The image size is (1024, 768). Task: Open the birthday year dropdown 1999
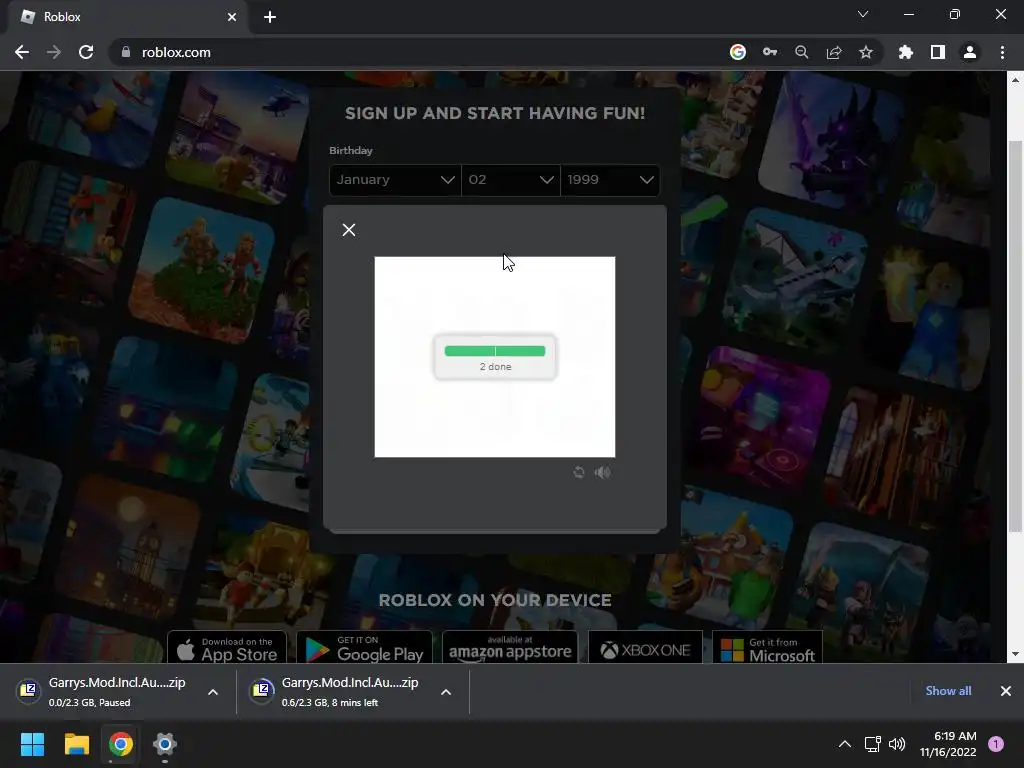click(610, 180)
